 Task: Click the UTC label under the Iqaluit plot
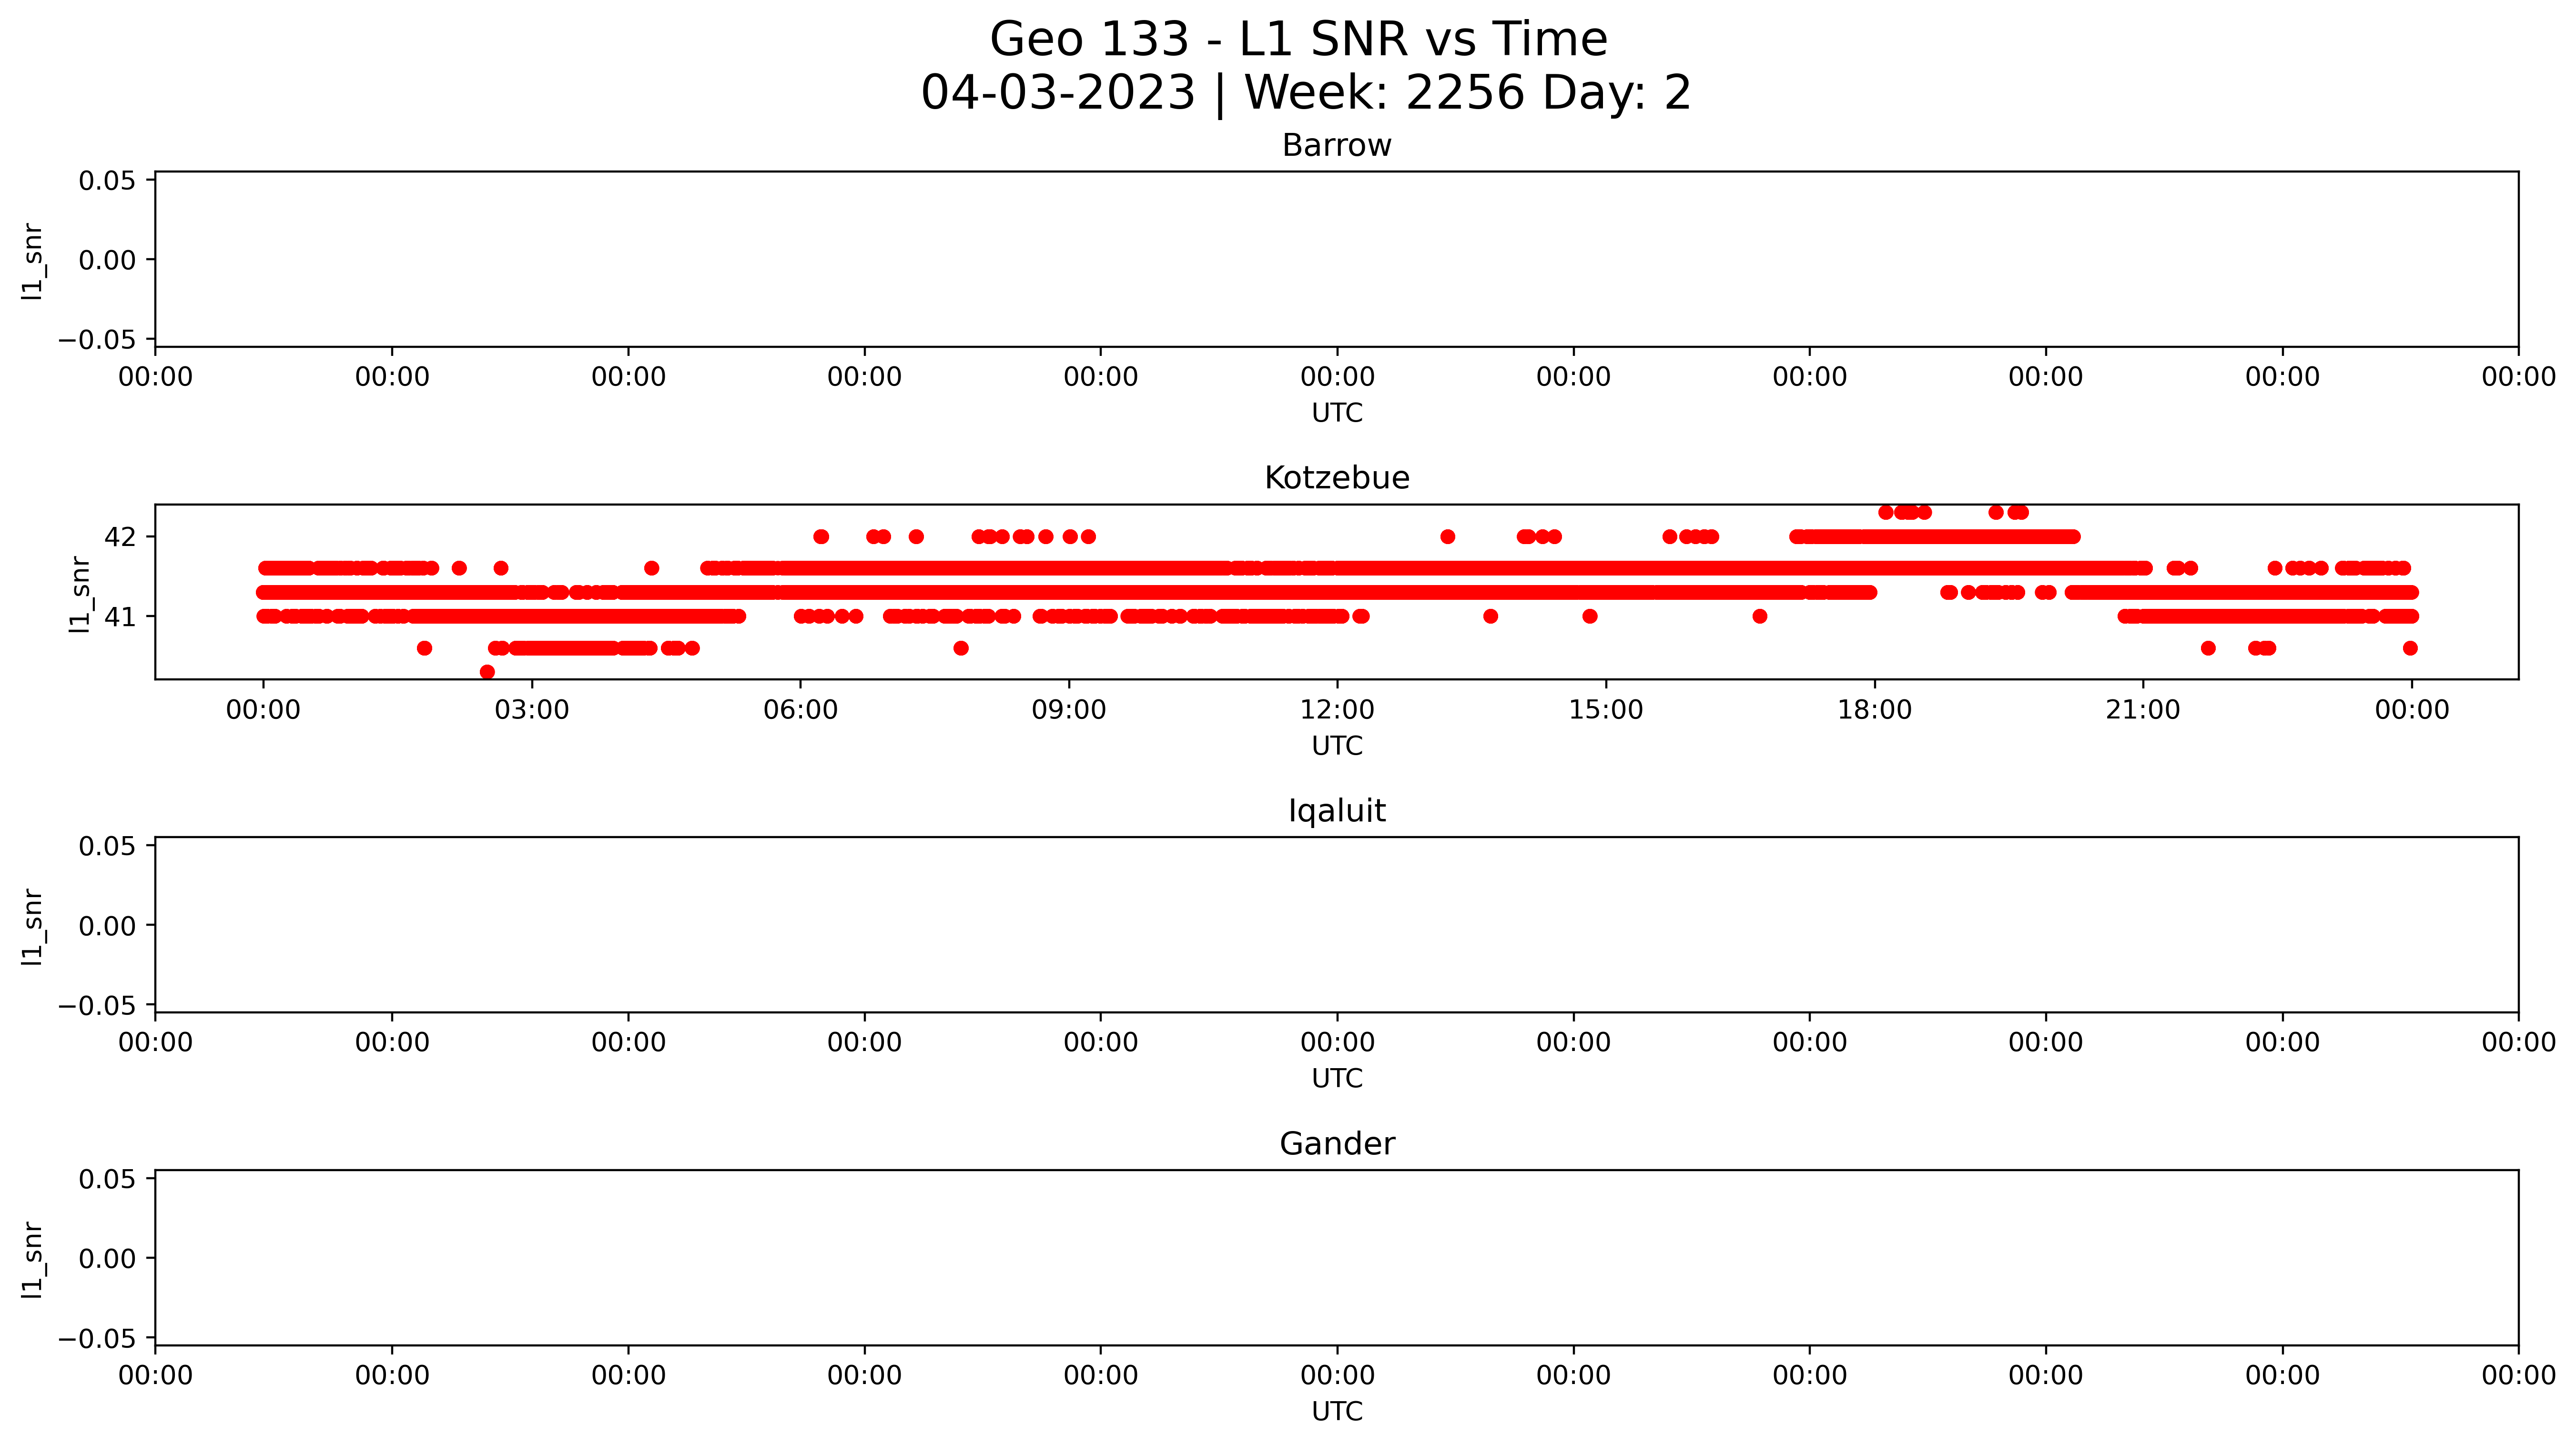pyautogui.click(x=1337, y=1078)
